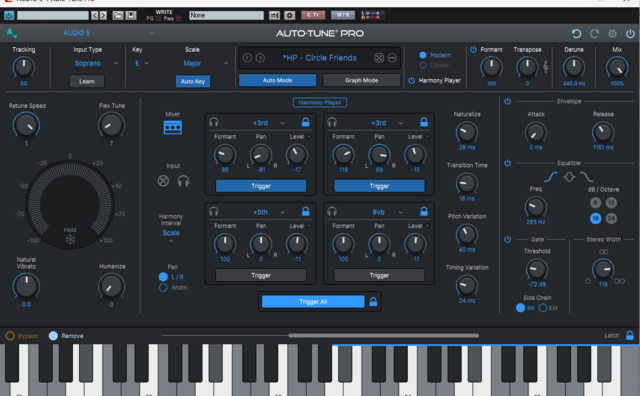Toggle Envelope power button
This screenshot has height=396, width=640.
point(507,101)
